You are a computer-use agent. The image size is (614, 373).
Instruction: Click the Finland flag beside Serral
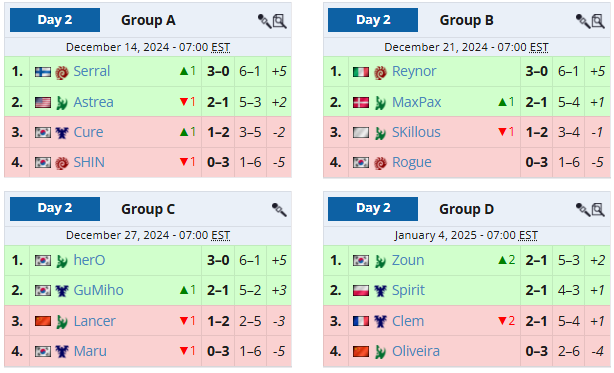pyautogui.click(x=43, y=72)
